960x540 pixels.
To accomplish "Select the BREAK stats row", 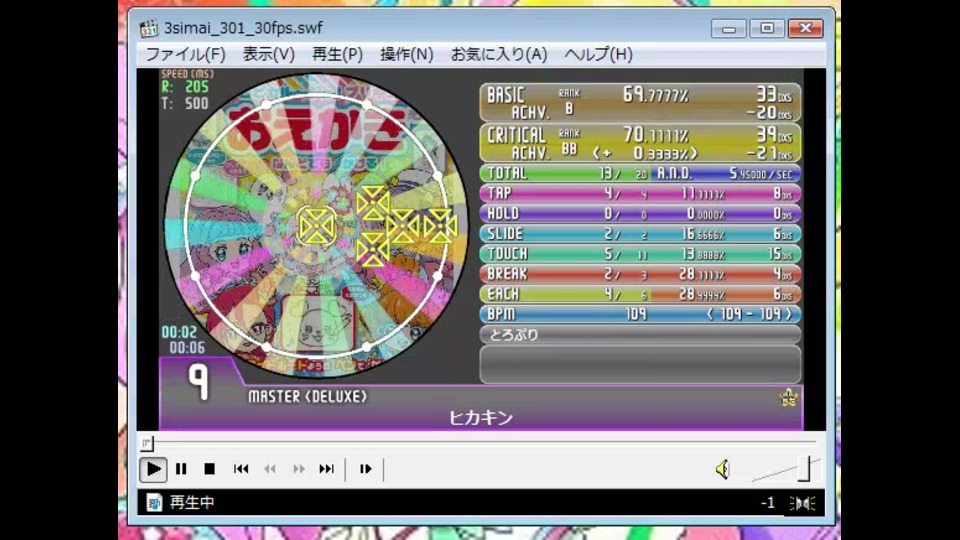I will [640, 274].
